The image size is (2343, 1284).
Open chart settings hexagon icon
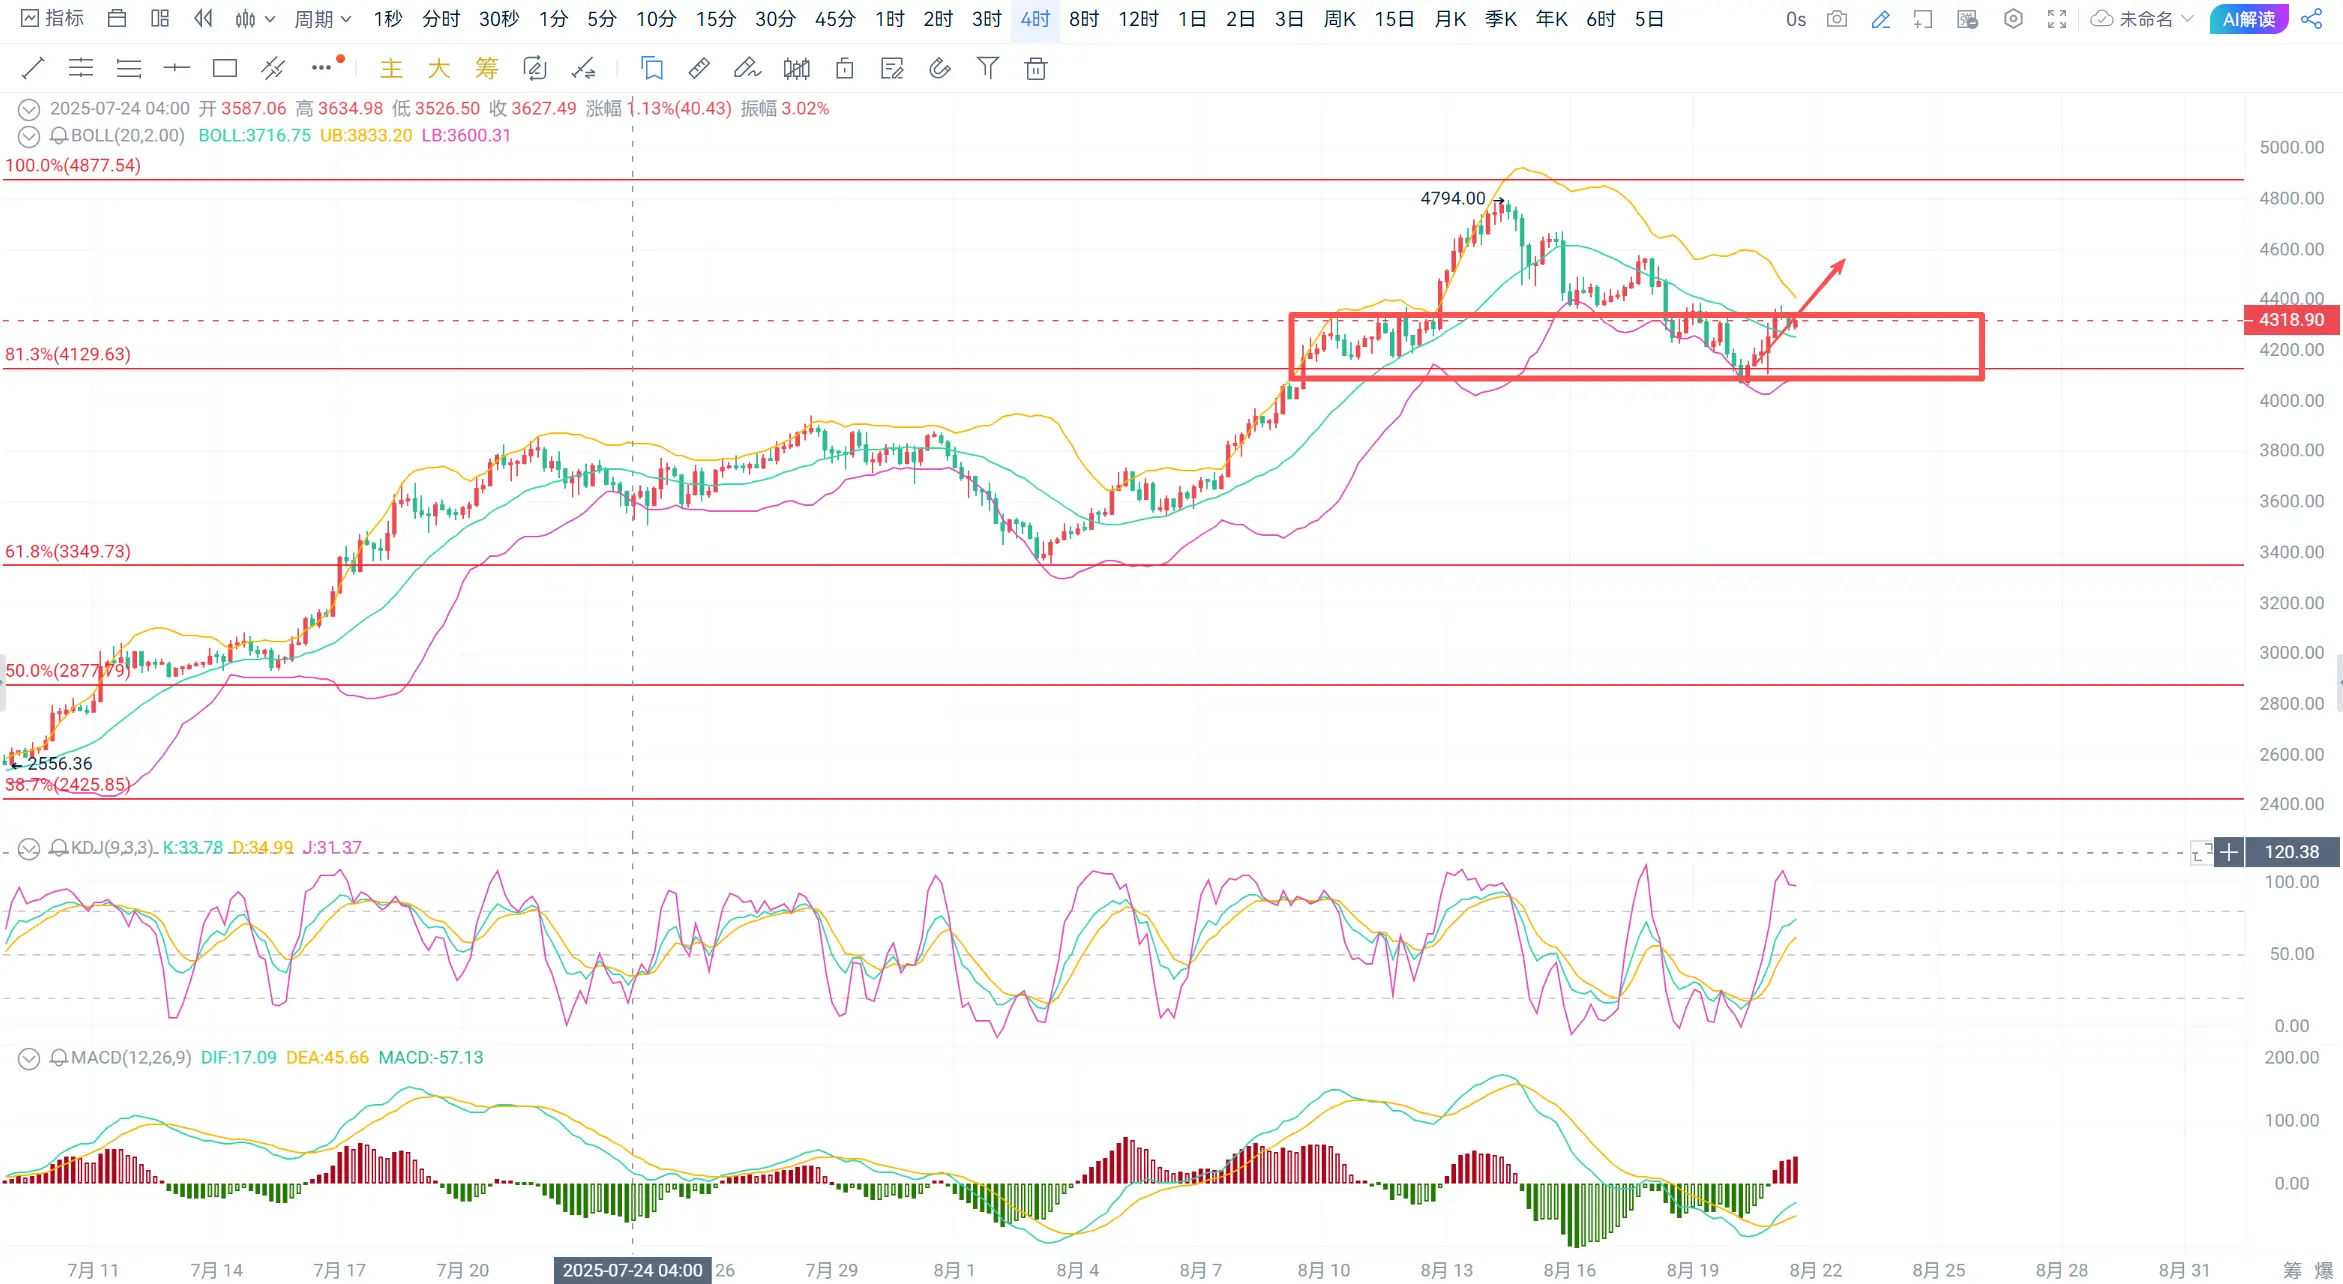coord(2013,18)
